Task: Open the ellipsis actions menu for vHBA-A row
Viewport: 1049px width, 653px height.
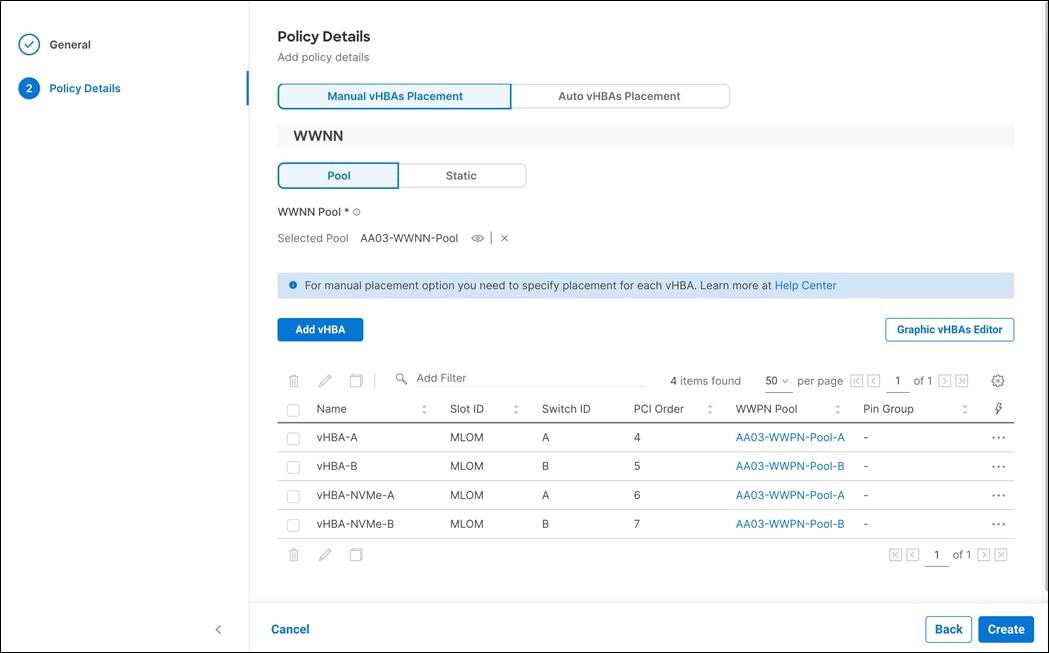Action: pos(998,438)
